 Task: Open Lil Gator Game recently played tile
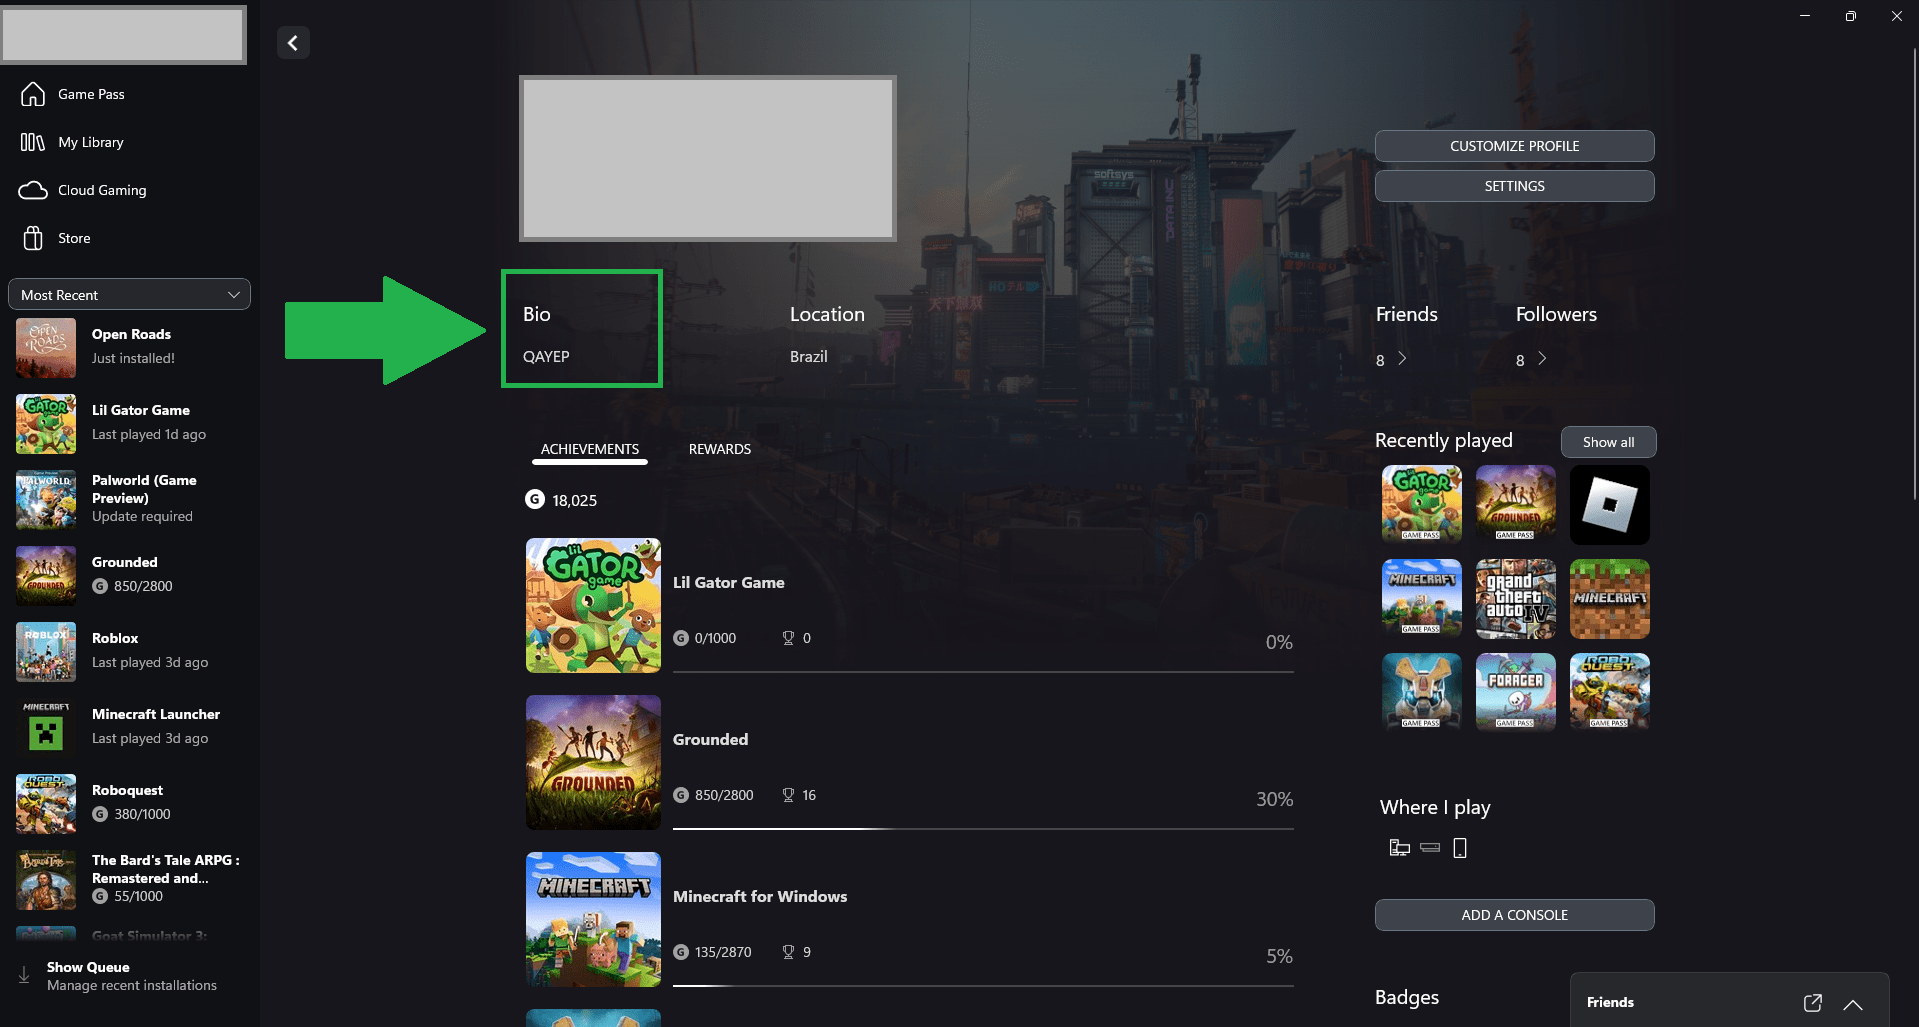coord(1421,504)
